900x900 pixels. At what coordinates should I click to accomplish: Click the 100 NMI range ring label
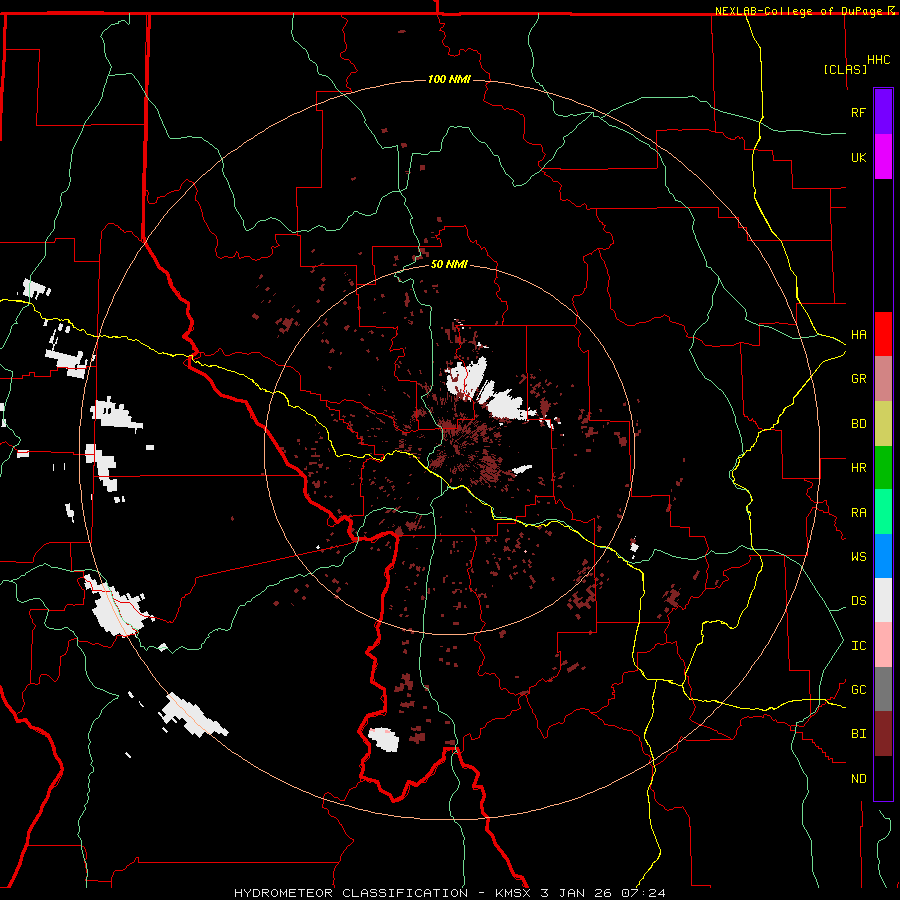449,79
